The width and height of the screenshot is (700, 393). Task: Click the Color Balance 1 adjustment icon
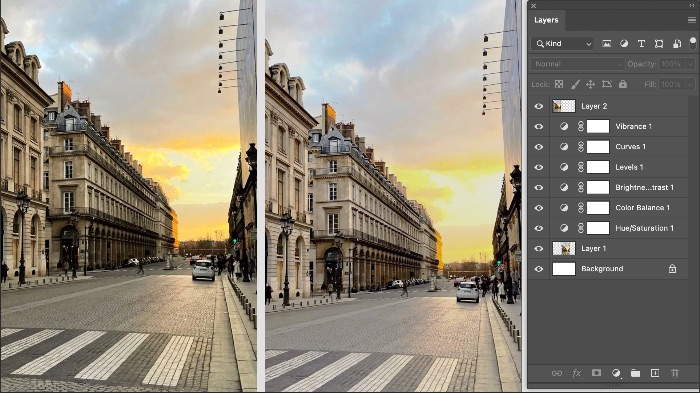pos(564,208)
